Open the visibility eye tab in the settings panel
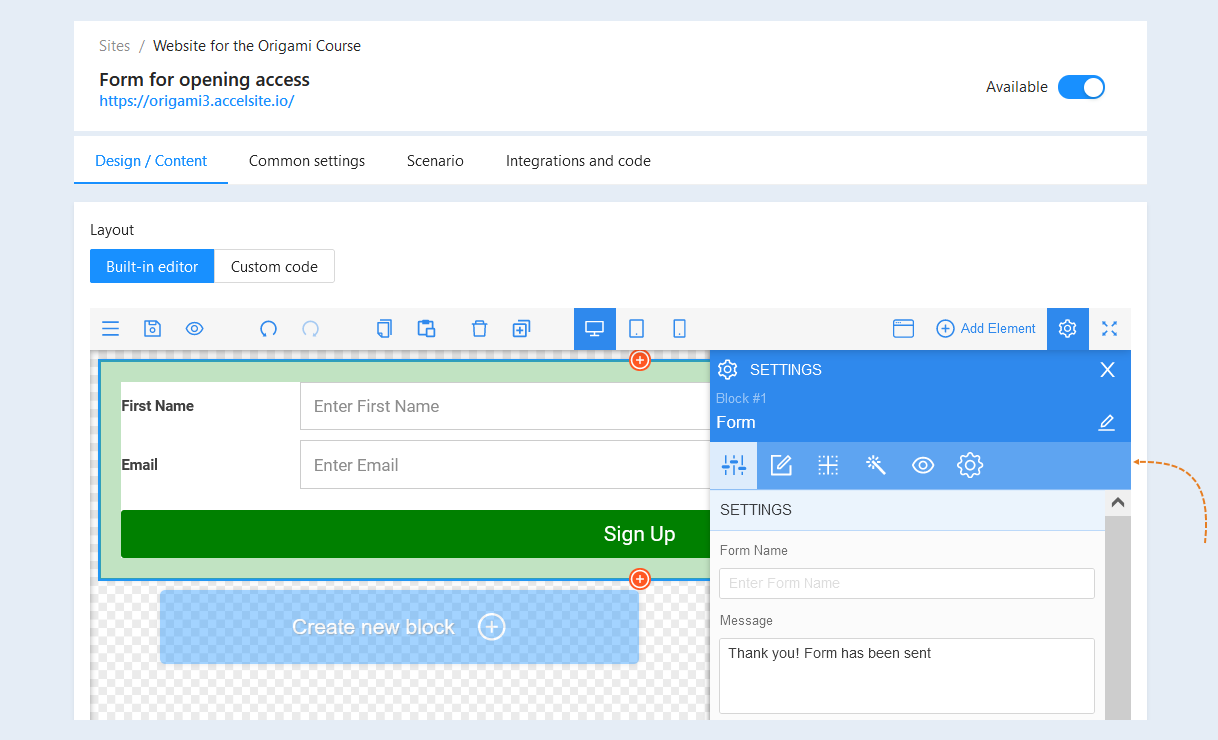This screenshot has width=1218, height=740. click(923, 465)
